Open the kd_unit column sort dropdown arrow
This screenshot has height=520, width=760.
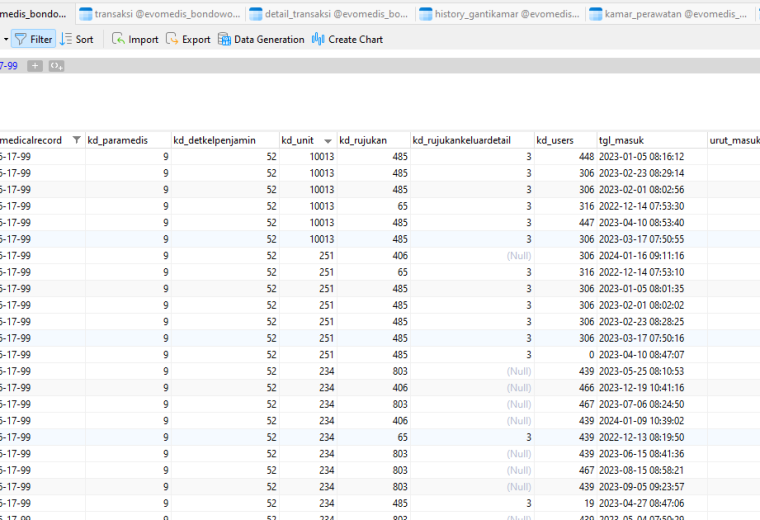(328, 141)
